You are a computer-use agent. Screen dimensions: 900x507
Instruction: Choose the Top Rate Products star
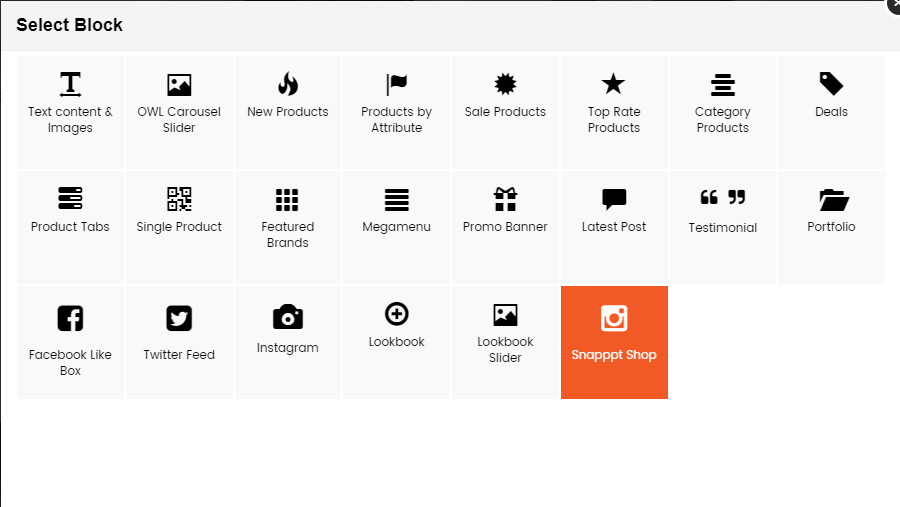(x=613, y=84)
